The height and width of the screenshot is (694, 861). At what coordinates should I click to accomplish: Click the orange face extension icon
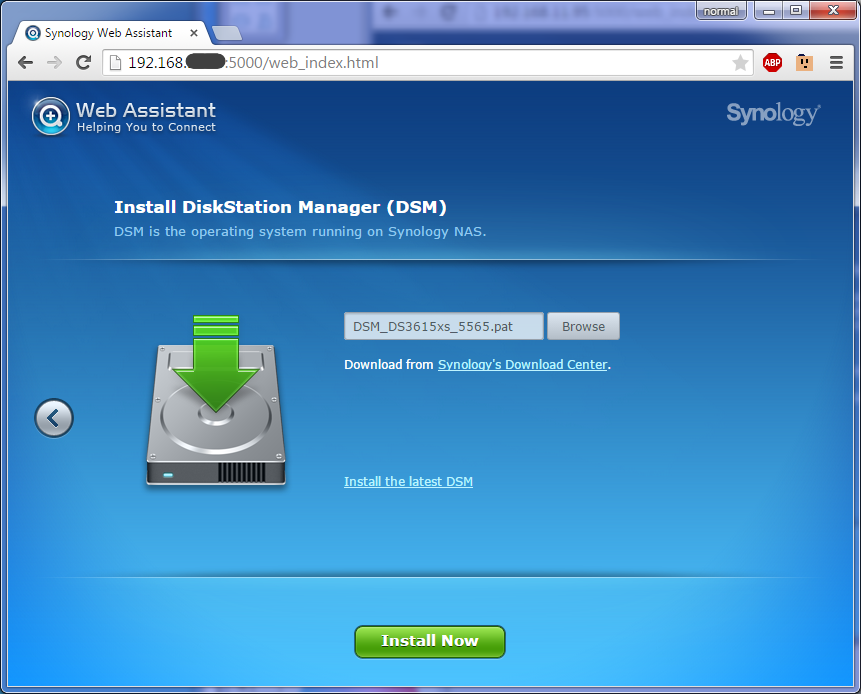point(804,63)
